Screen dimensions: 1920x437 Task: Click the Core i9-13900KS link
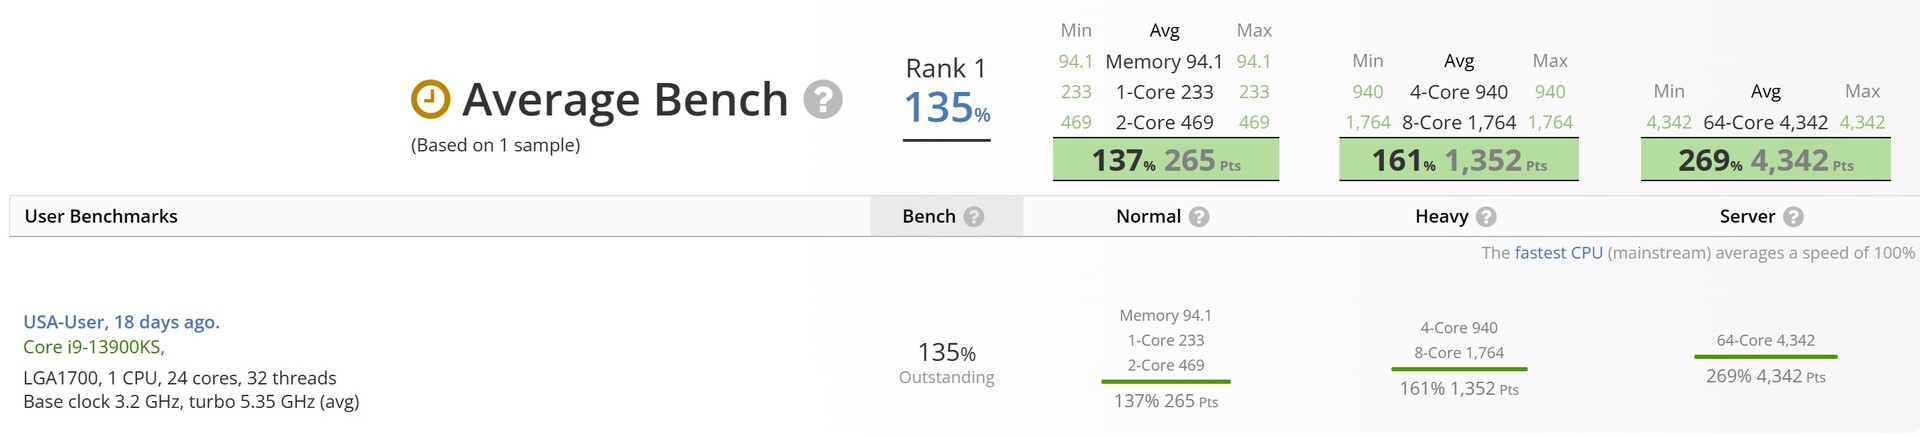(x=93, y=347)
